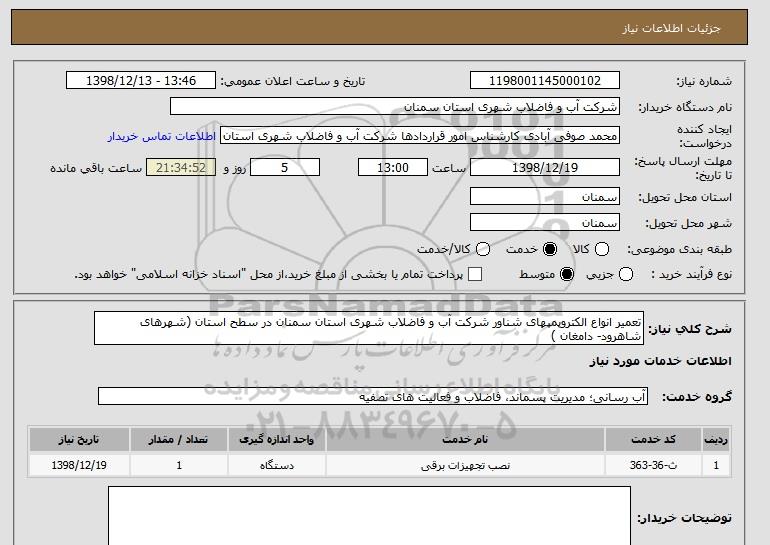Screen dimensions: 770x545
Task: Click the شماره نیاز label
Action: pos(704,81)
